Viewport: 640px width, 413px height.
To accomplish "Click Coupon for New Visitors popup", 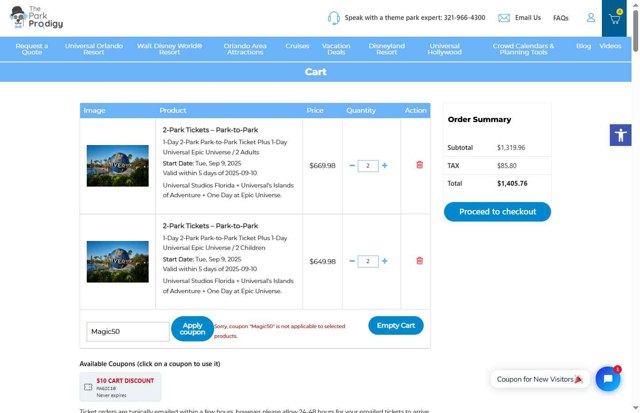I will coord(540,379).
